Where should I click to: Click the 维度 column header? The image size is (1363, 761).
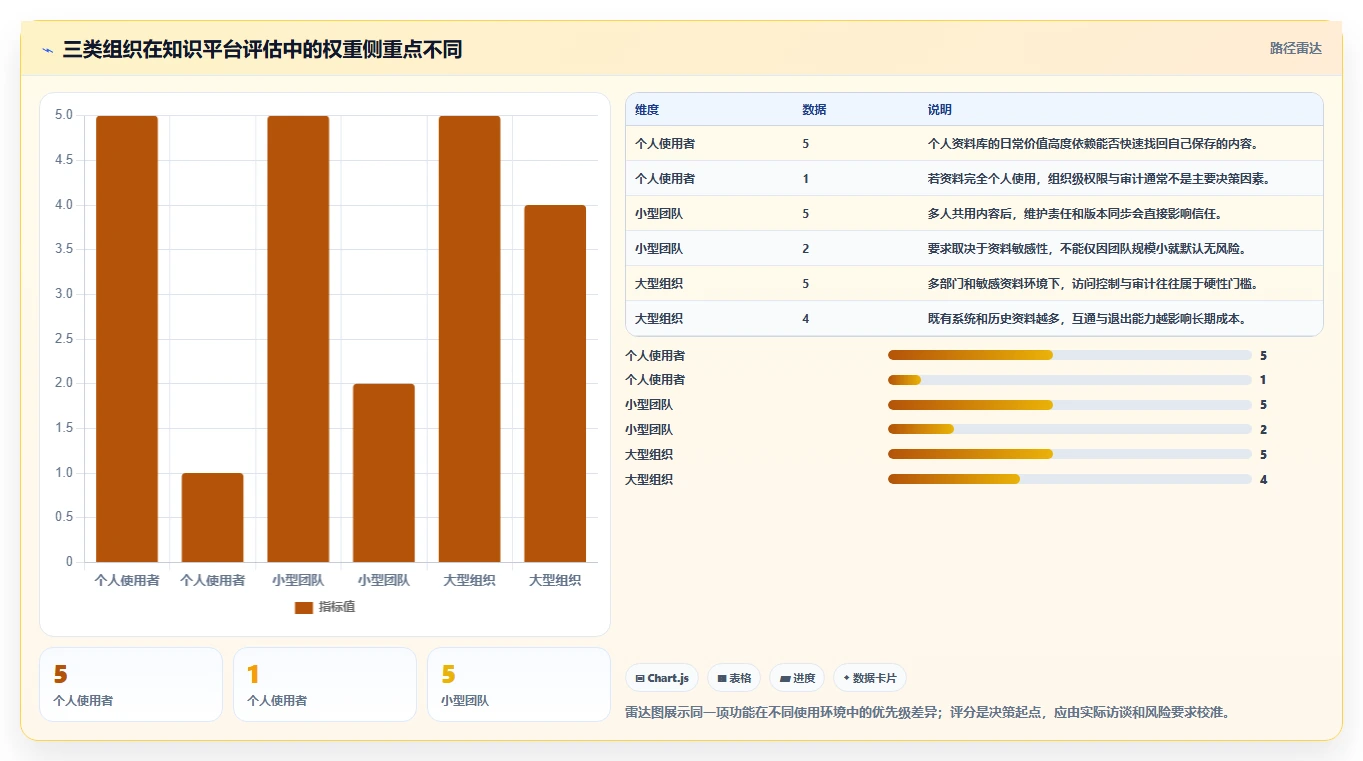pyautogui.click(x=647, y=110)
